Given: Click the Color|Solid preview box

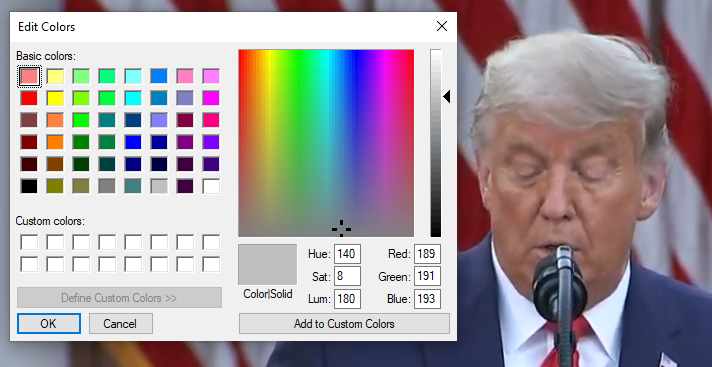Looking at the screenshot, I should click(267, 264).
